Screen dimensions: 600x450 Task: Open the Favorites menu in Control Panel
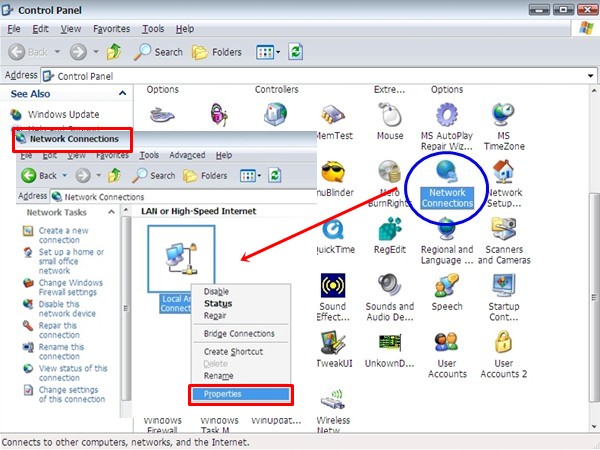(111, 29)
